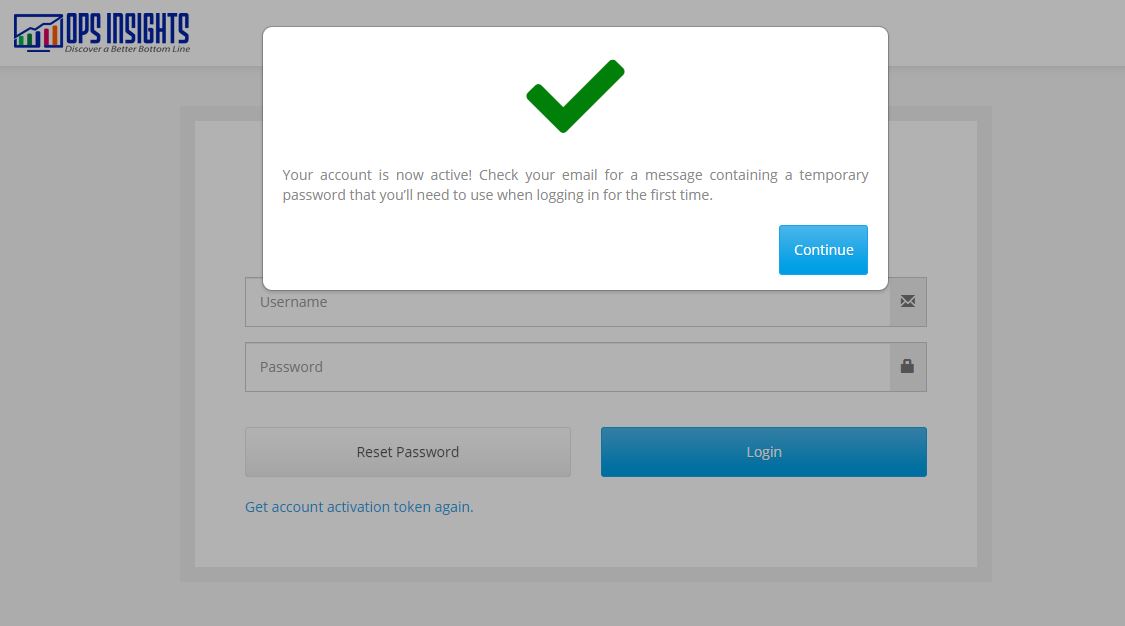Image resolution: width=1125 pixels, height=626 pixels.
Task: Click the padlock icon beside Password
Action: (x=907, y=366)
